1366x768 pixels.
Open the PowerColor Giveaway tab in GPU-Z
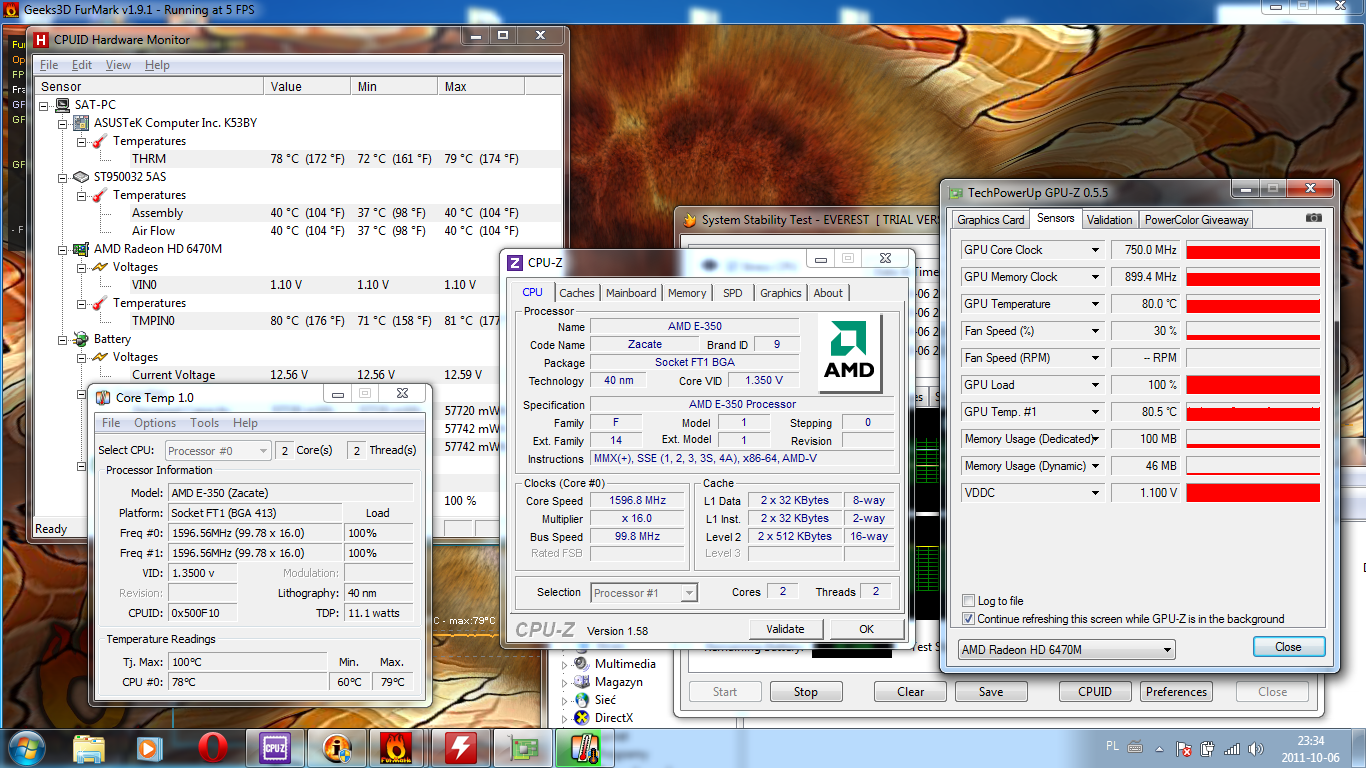point(1196,220)
